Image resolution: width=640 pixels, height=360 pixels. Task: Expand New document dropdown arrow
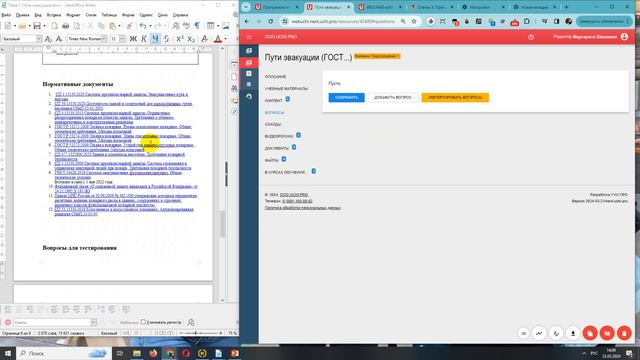pyautogui.click(x=15, y=26)
